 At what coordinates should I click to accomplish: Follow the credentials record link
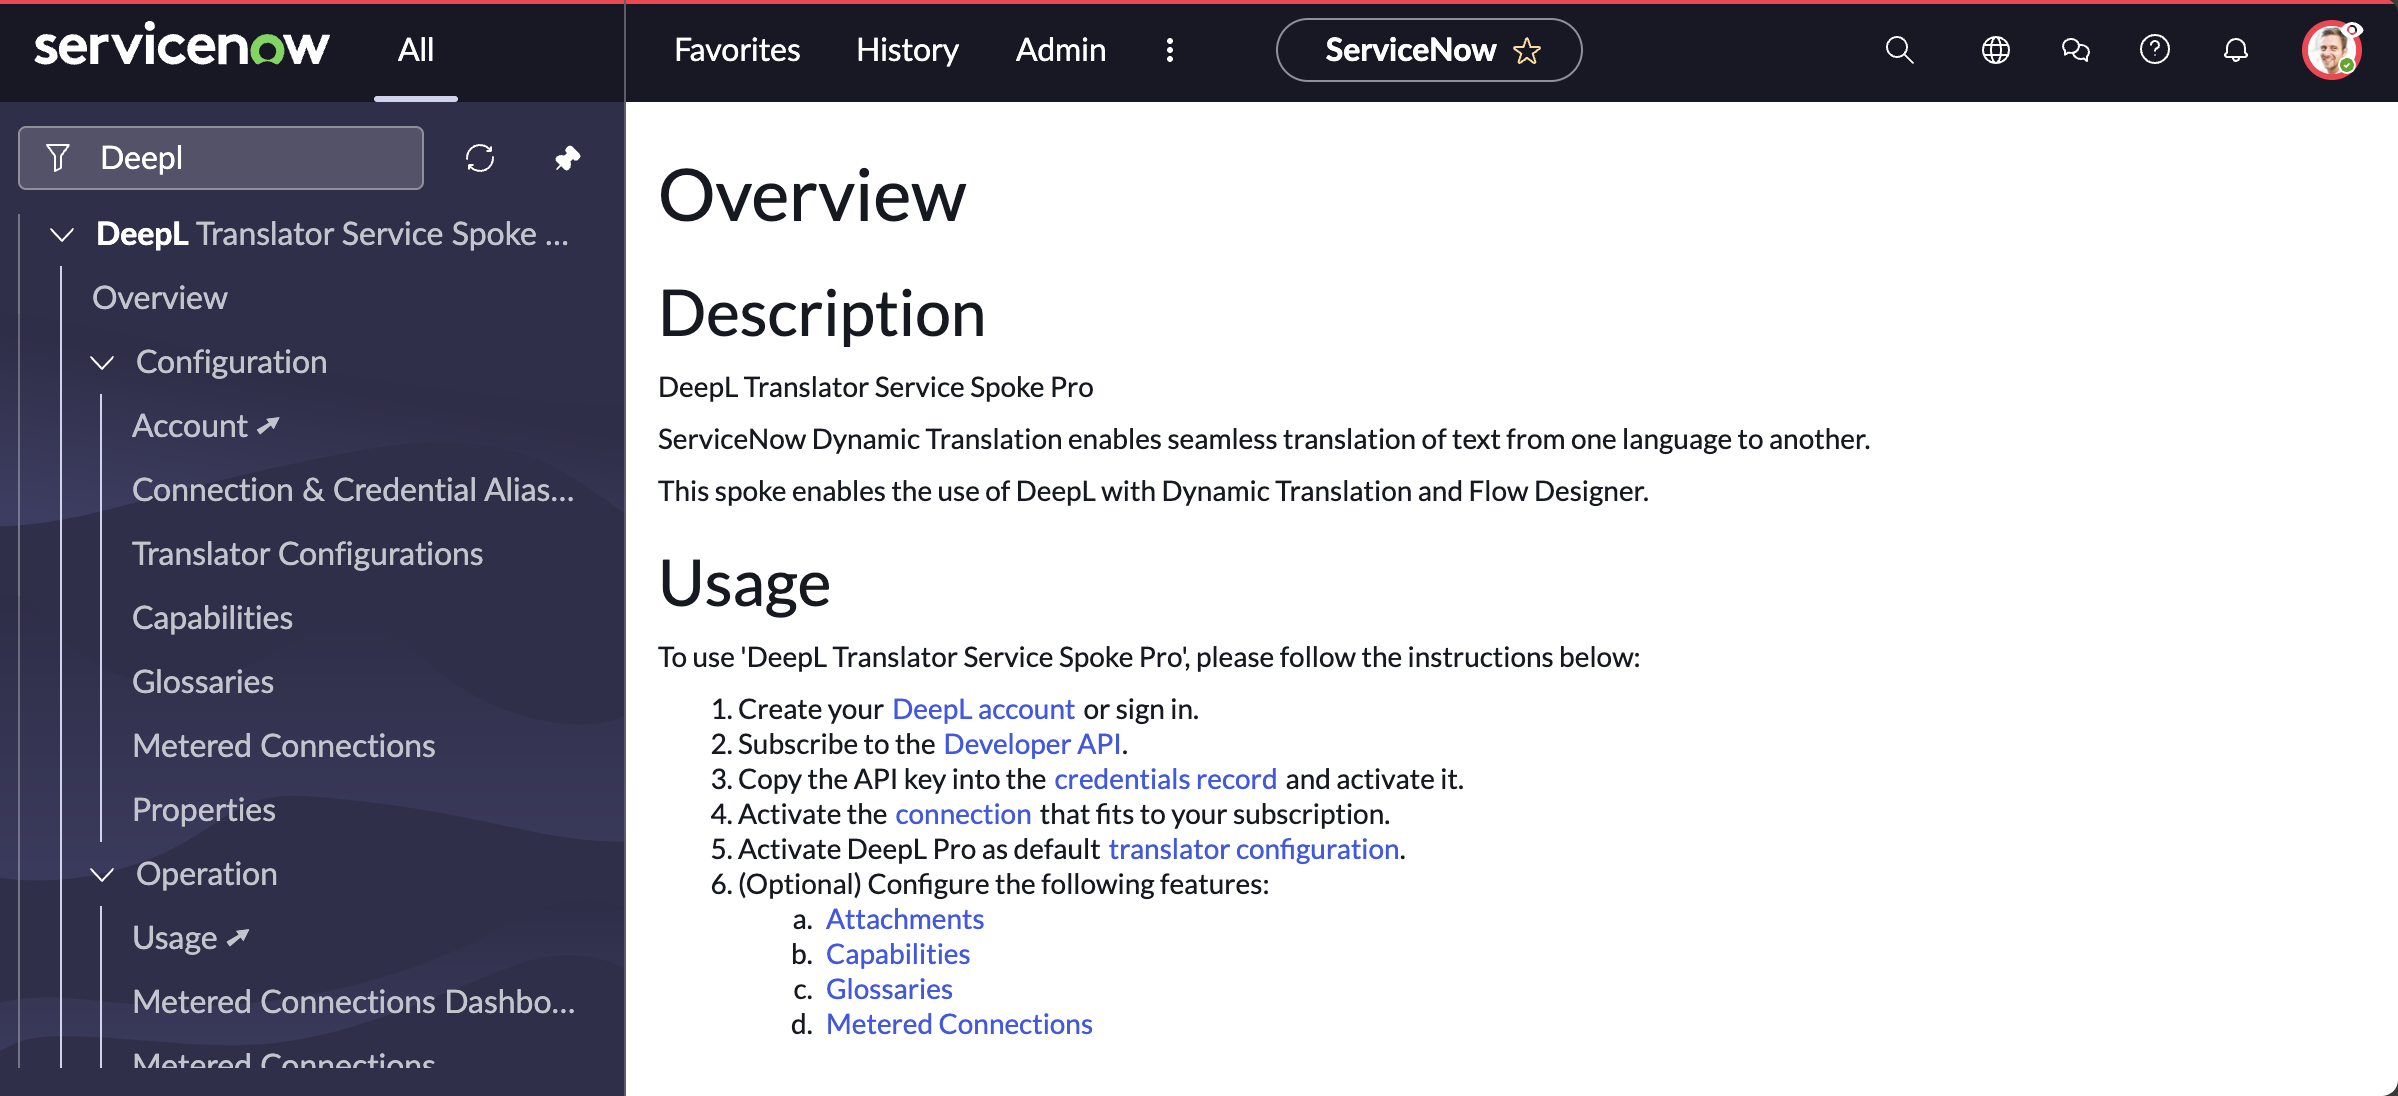click(x=1165, y=779)
